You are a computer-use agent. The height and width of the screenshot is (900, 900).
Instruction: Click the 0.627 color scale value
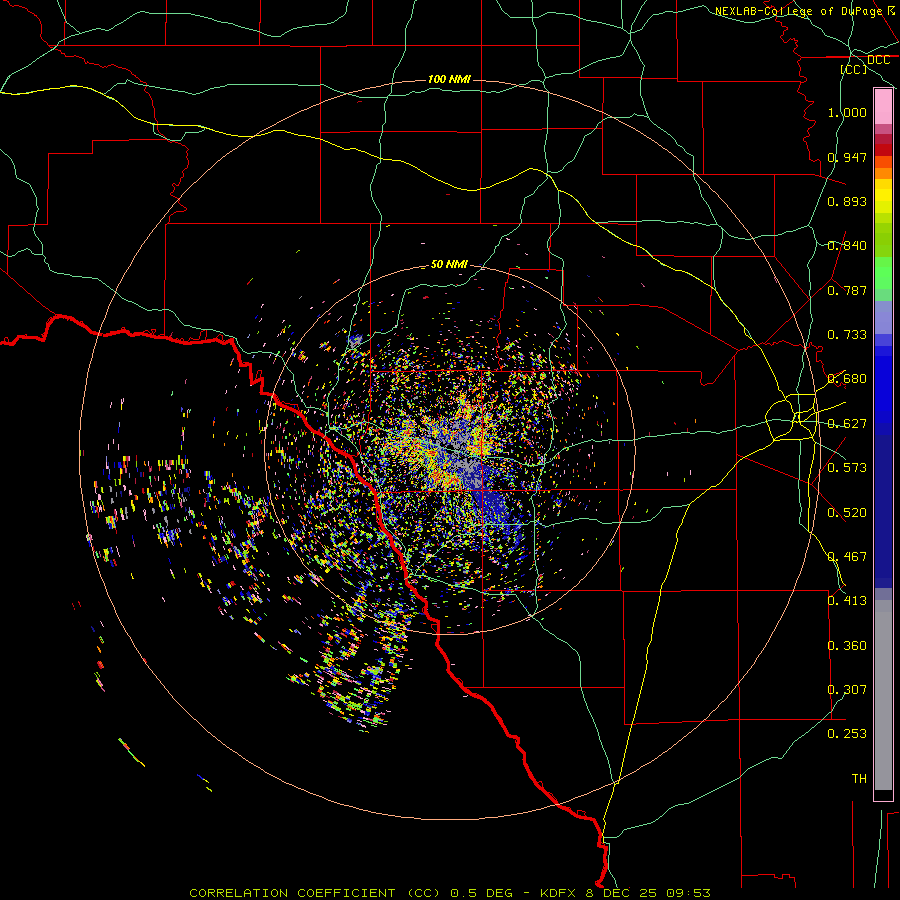pyautogui.click(x=847, y=424)
